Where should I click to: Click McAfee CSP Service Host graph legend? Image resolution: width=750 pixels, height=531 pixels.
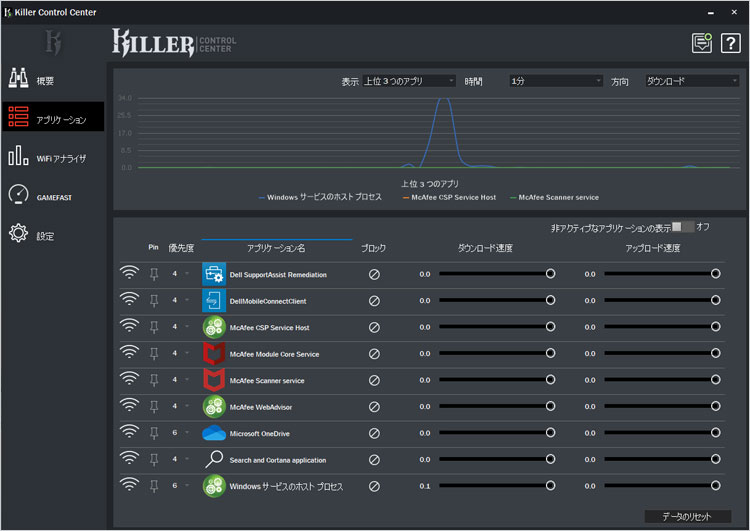(449, 197)
